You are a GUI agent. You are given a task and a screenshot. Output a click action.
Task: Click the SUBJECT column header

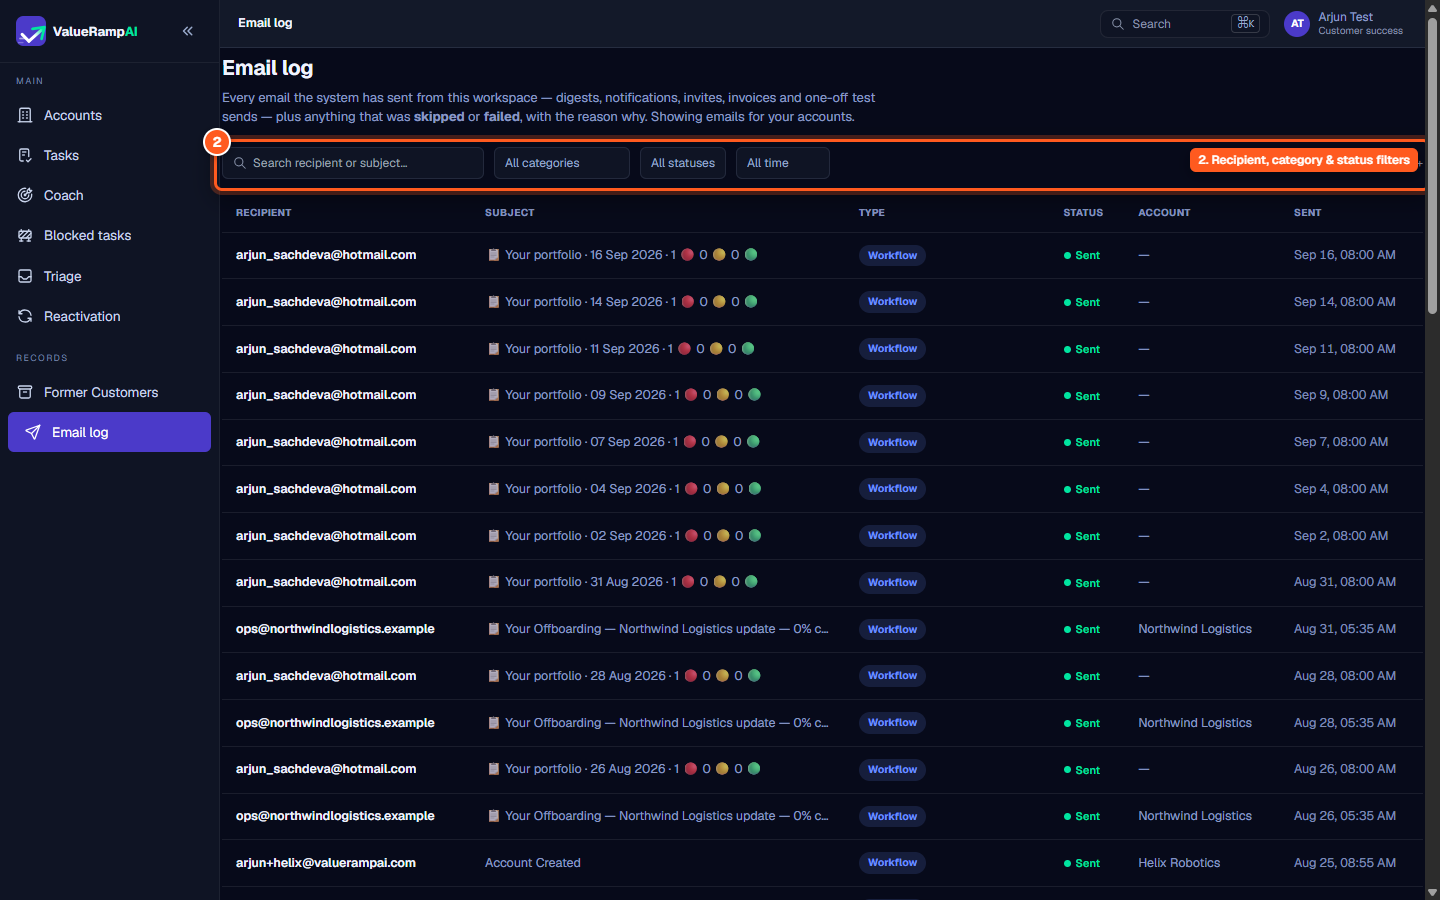(x=510, y=213)
